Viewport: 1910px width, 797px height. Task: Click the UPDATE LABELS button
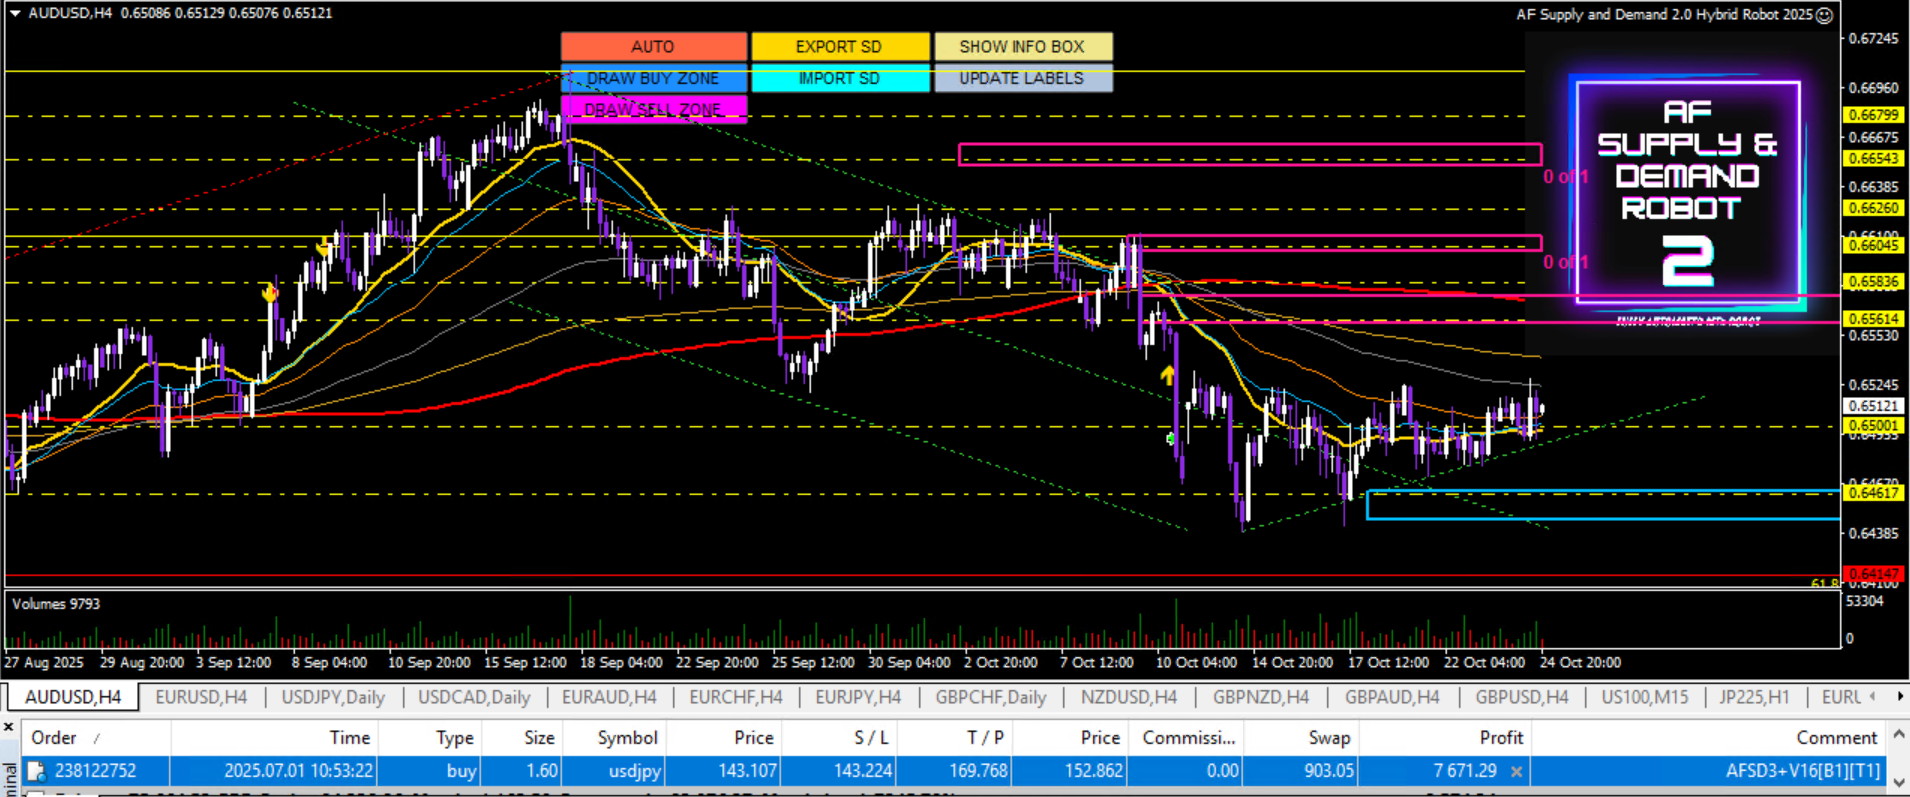(1022, 78)
